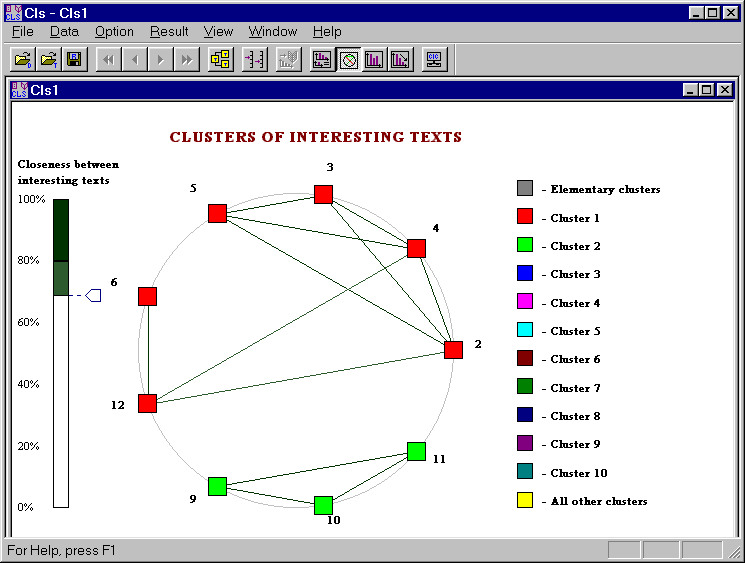Click the open folder icon marked T
This screenshot has width=745, height=563.
pyautogui.click(x=48, y=59)
